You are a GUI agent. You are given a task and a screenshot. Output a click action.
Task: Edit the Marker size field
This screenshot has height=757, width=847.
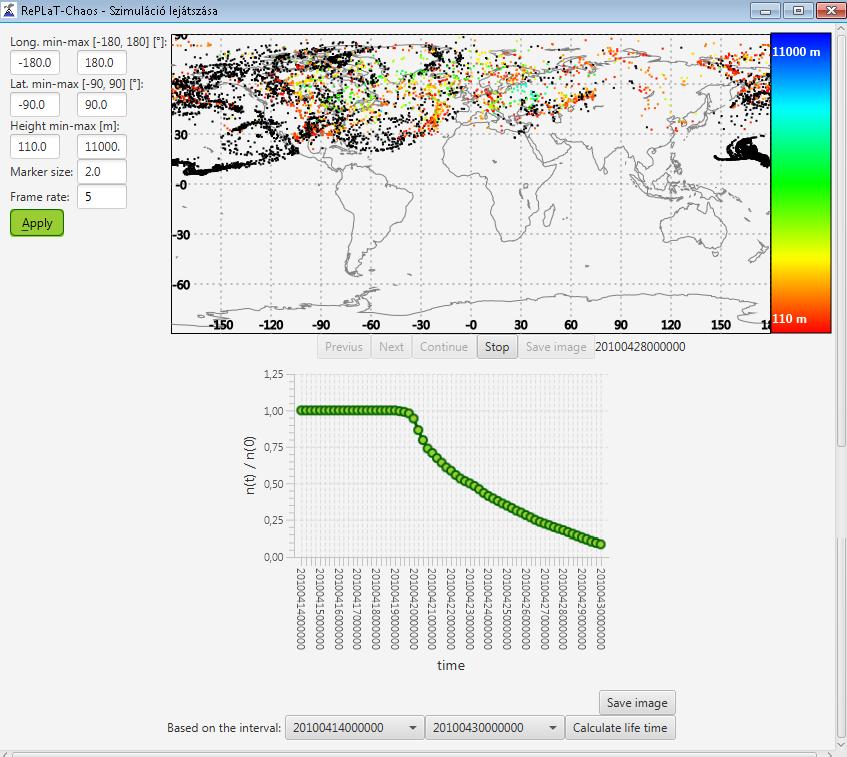[102, 172]
